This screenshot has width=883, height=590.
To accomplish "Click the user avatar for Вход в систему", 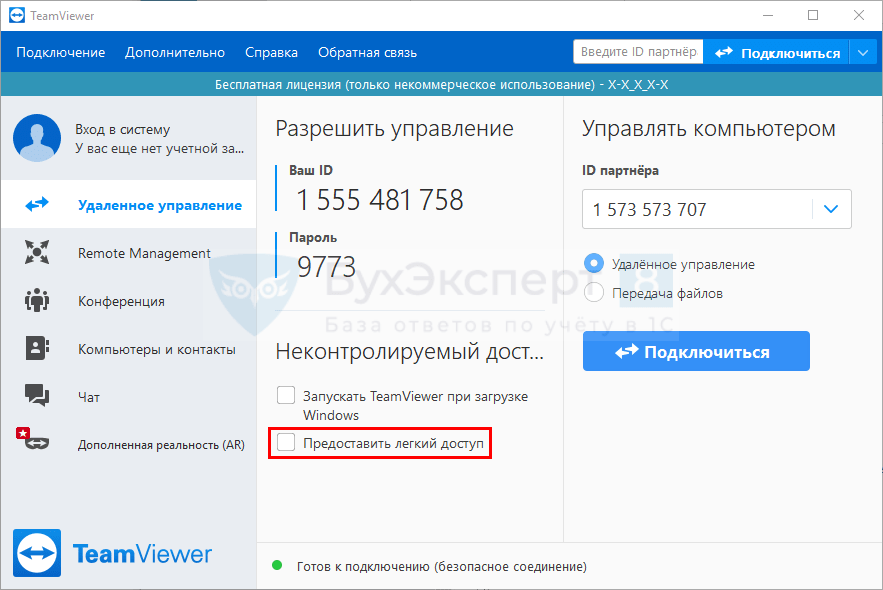I will point(37,138).
